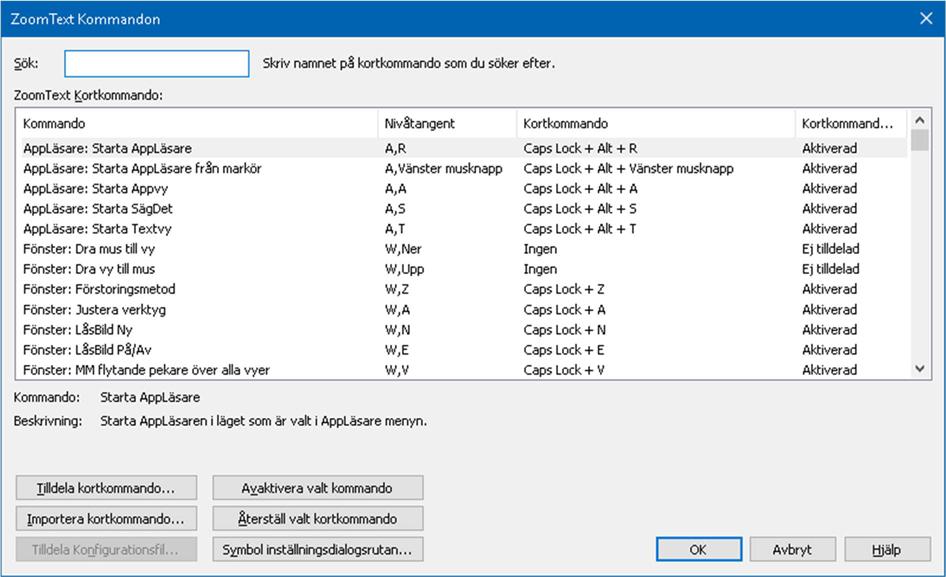Click the 'A,R' Nivåtangent cell
946x577 pixels.
(395, 148)
